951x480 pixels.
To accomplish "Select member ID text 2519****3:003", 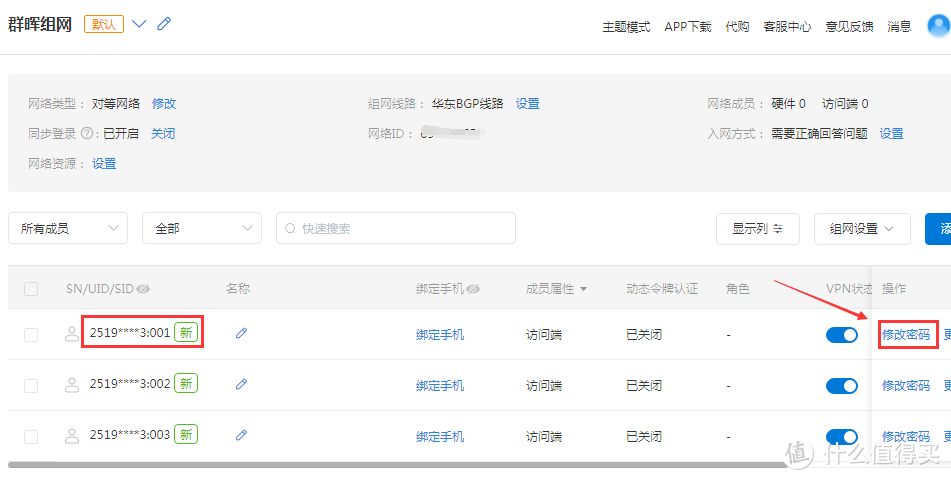I will pyautogui.click(x=130, y=435).
